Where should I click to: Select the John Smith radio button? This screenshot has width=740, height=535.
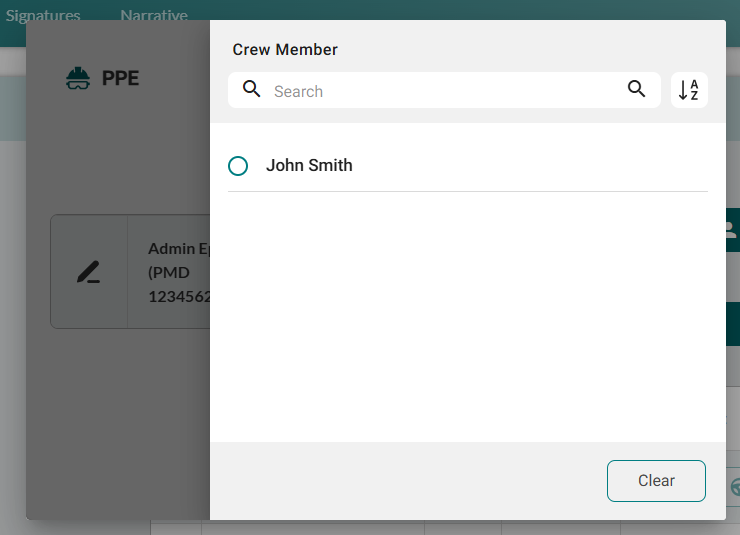pos(238,166)
